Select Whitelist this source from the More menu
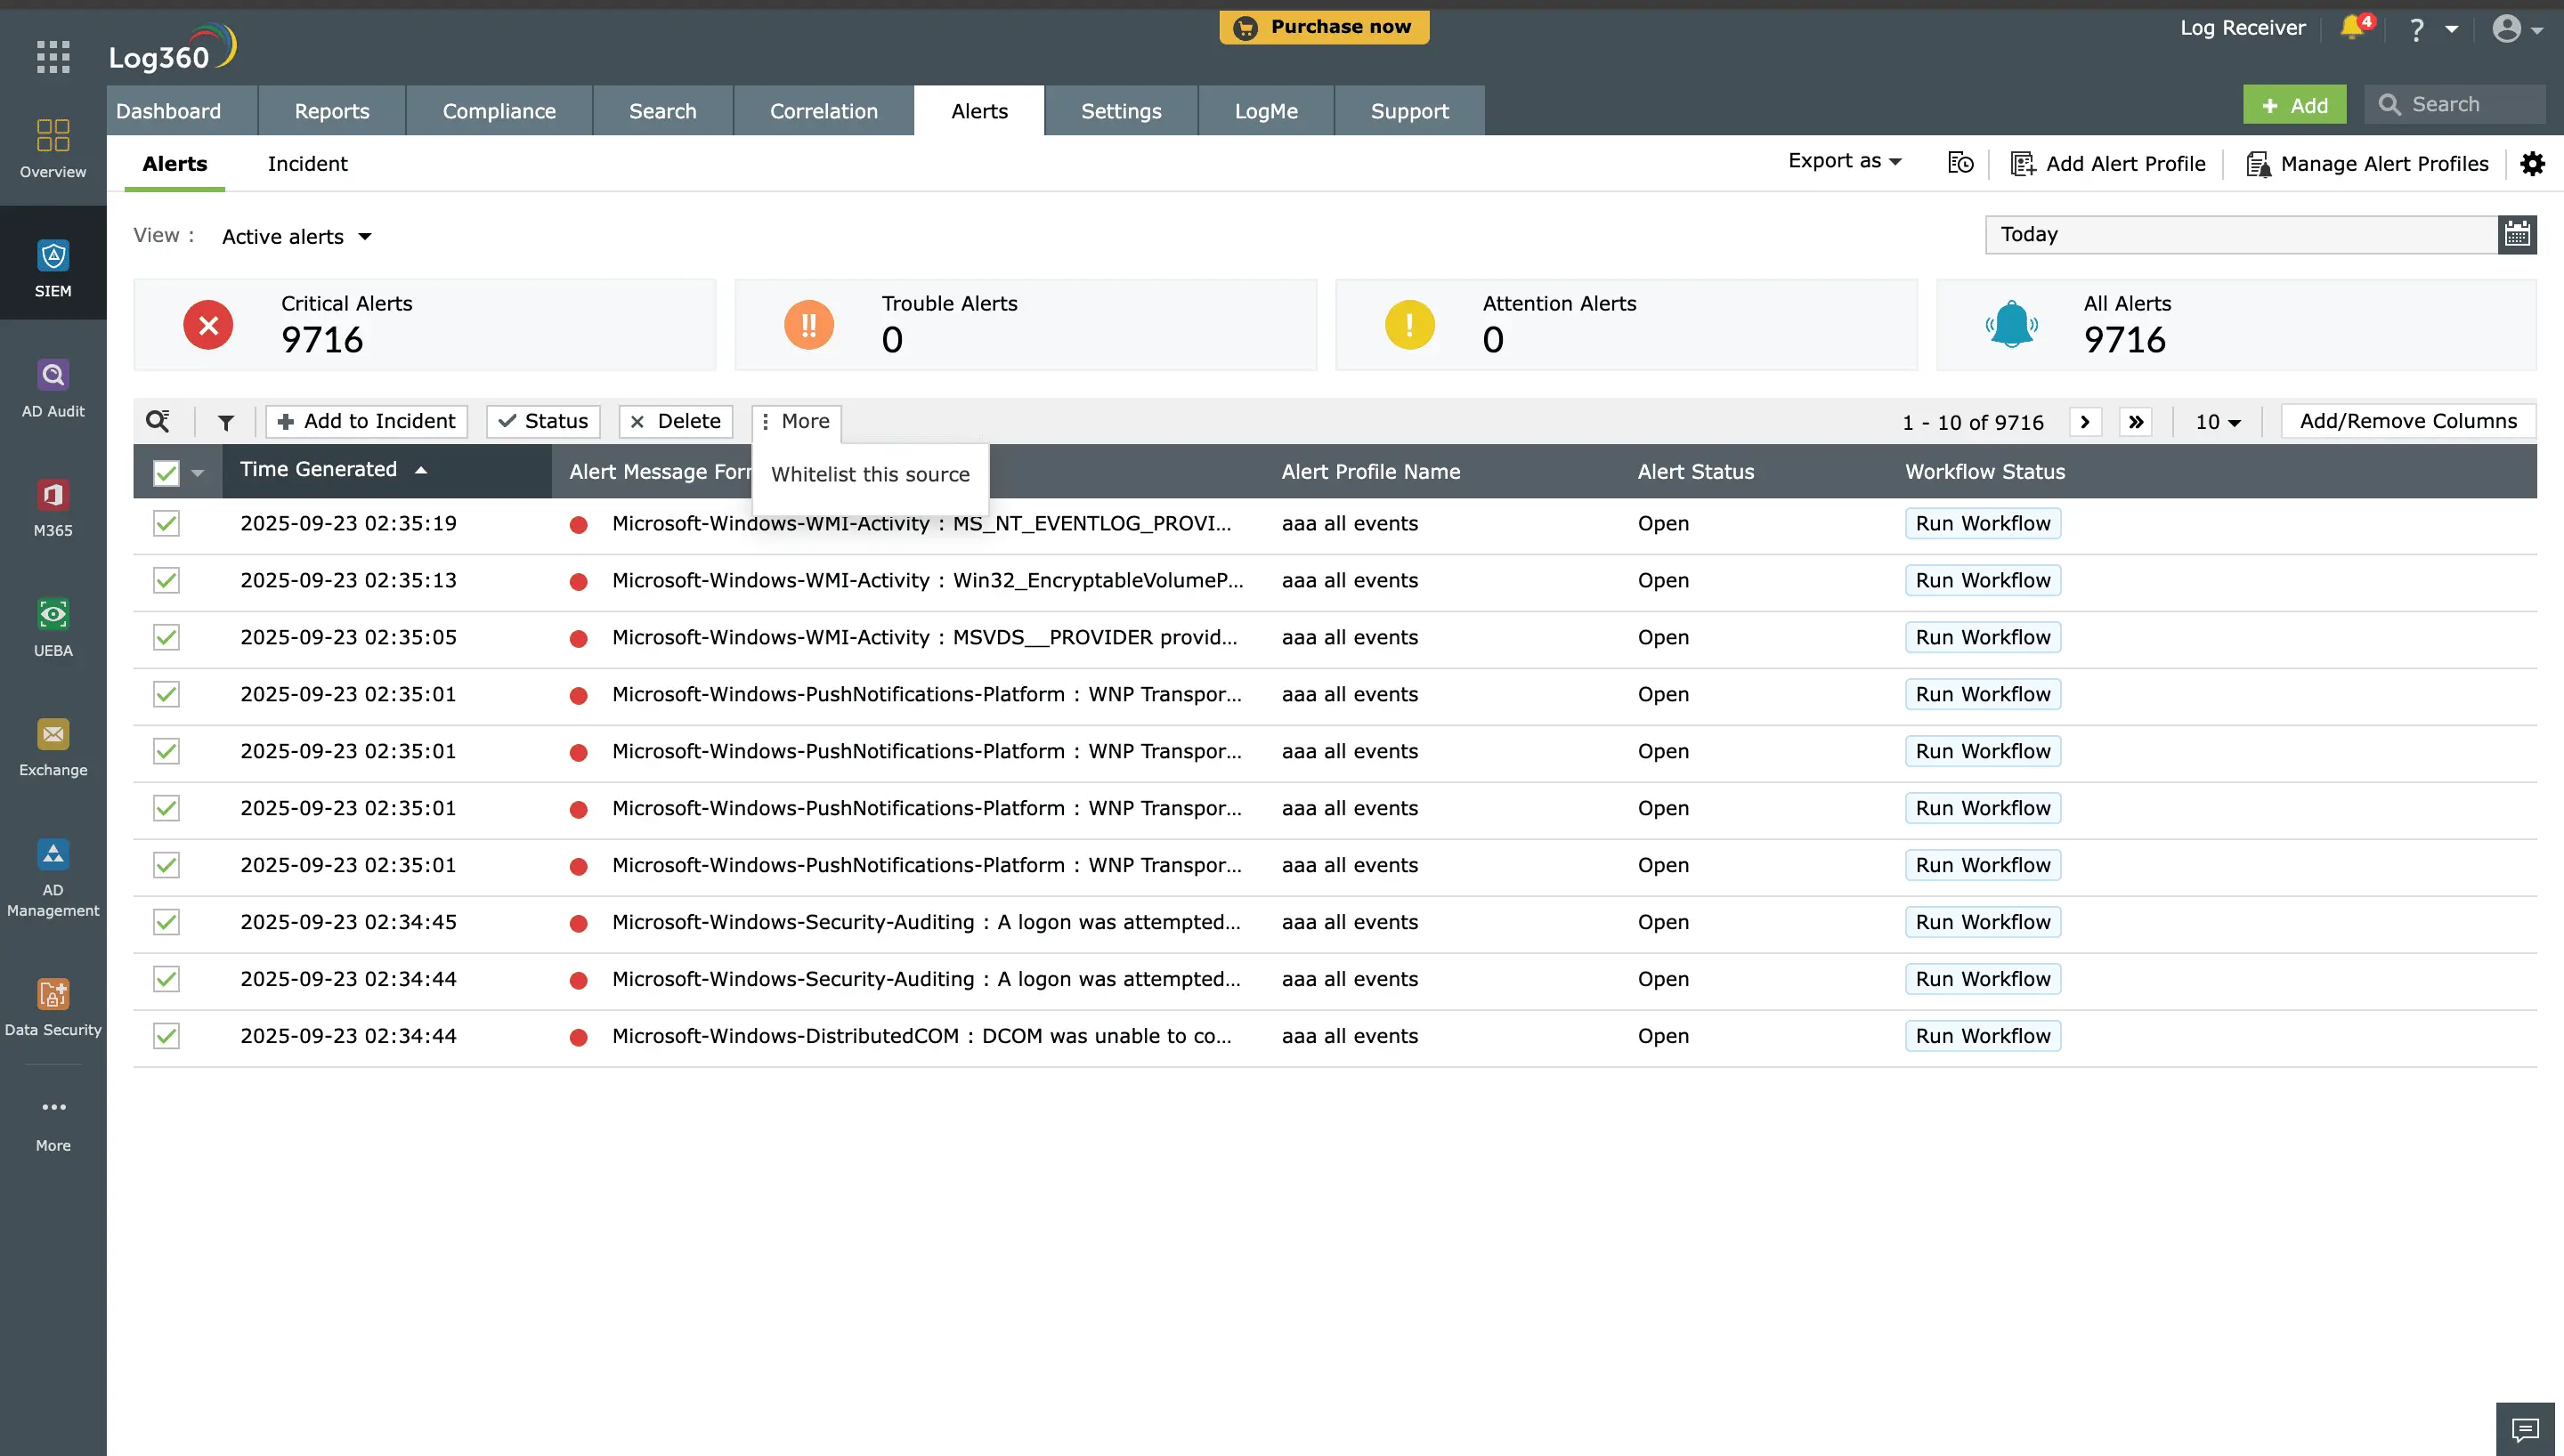 (868, 474)
